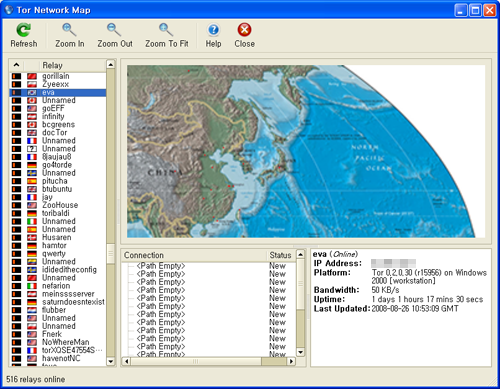Select the eva relay row
The image size is (500, 389).
click(58, 92)
